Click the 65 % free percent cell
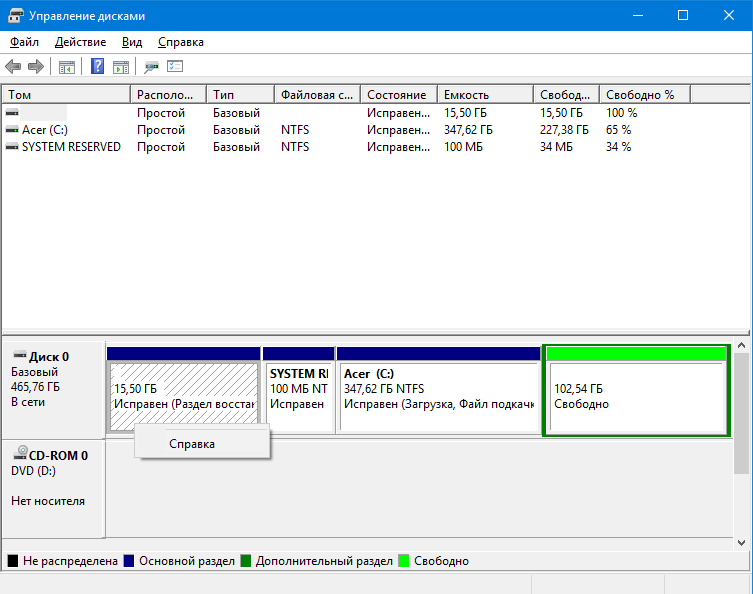 (619, 130)
